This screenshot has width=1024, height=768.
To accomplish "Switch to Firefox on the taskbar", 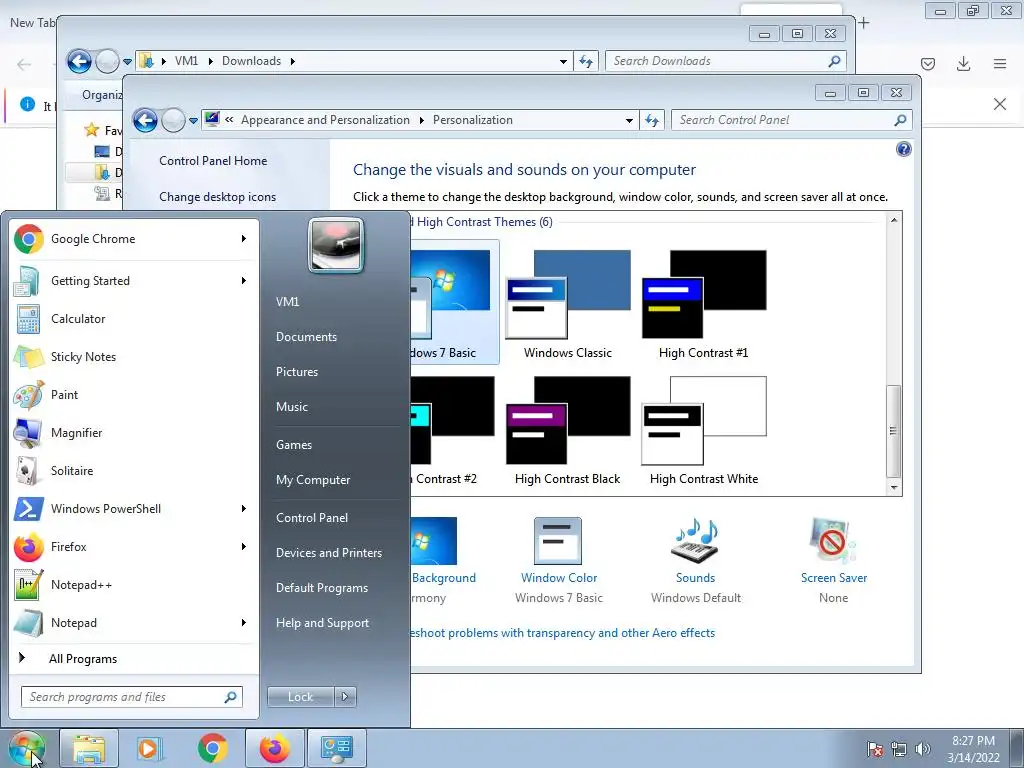I will coord(274,748).
